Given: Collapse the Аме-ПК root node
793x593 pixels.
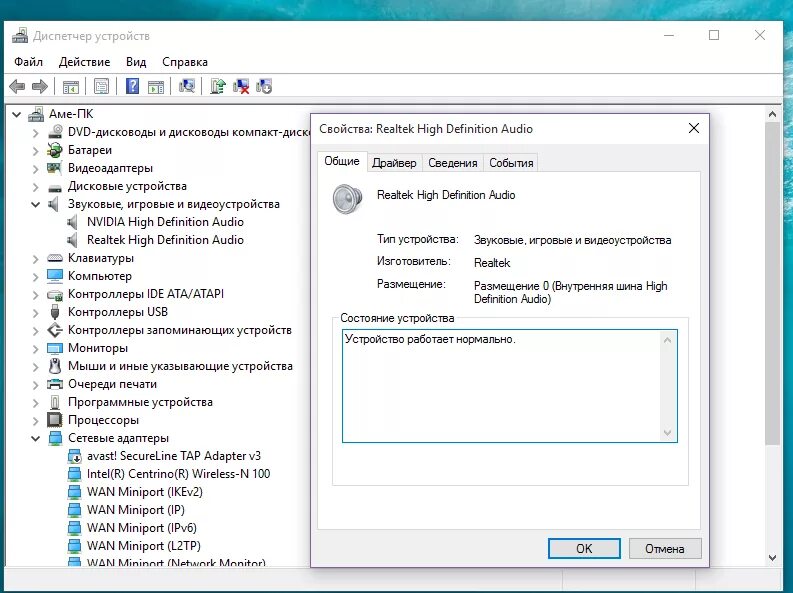Looking at the screenshot, I should coord(17,114).
